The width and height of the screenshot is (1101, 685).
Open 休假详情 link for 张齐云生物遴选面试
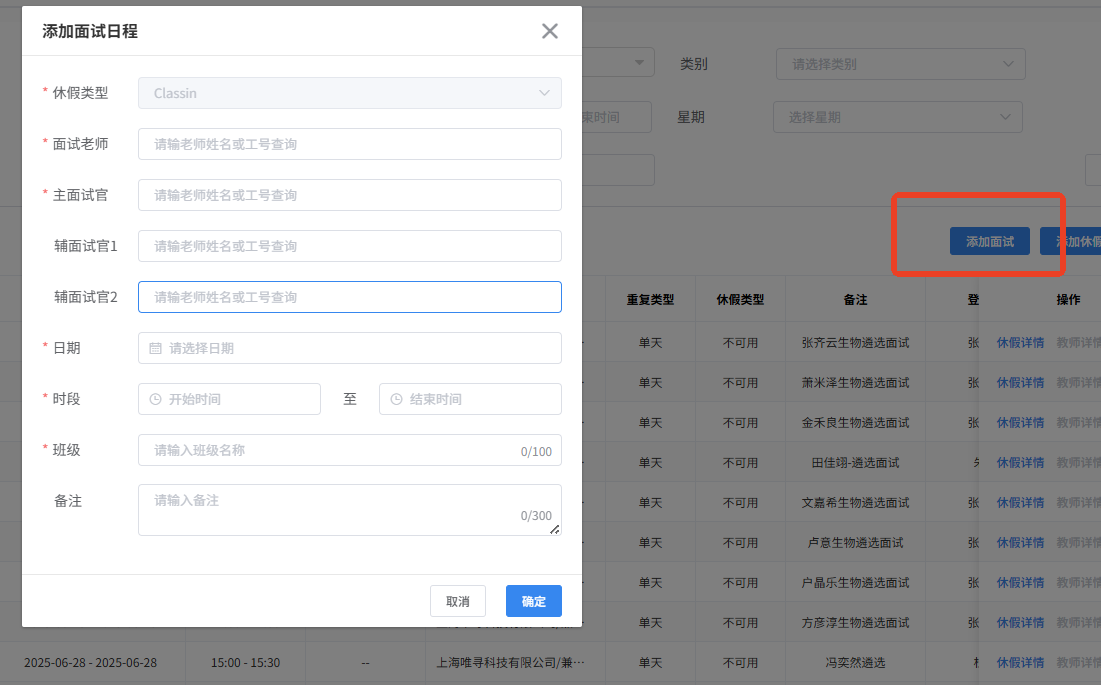(x=1020, y=343)
